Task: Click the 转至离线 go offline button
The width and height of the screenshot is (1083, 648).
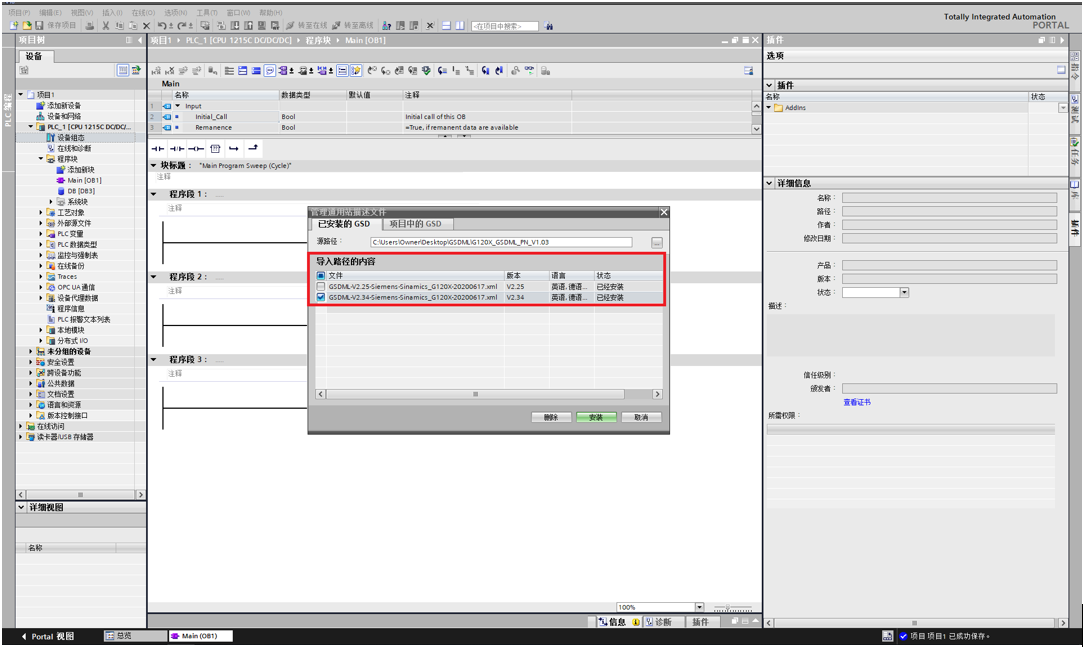Action: pos(352,26)
